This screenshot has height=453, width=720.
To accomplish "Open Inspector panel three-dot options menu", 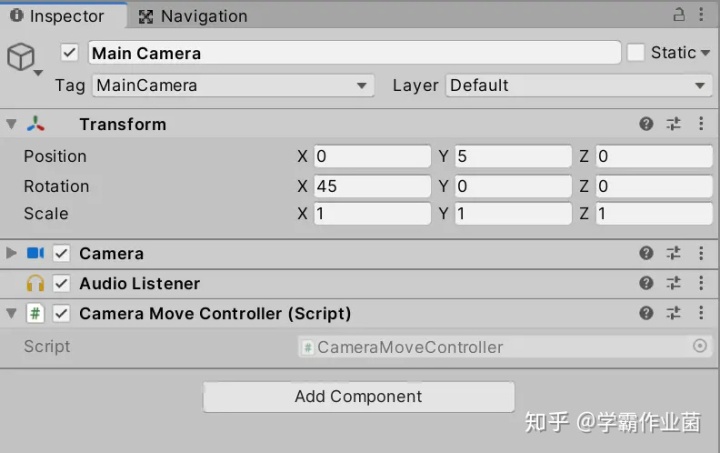I will tap(701, 14).
